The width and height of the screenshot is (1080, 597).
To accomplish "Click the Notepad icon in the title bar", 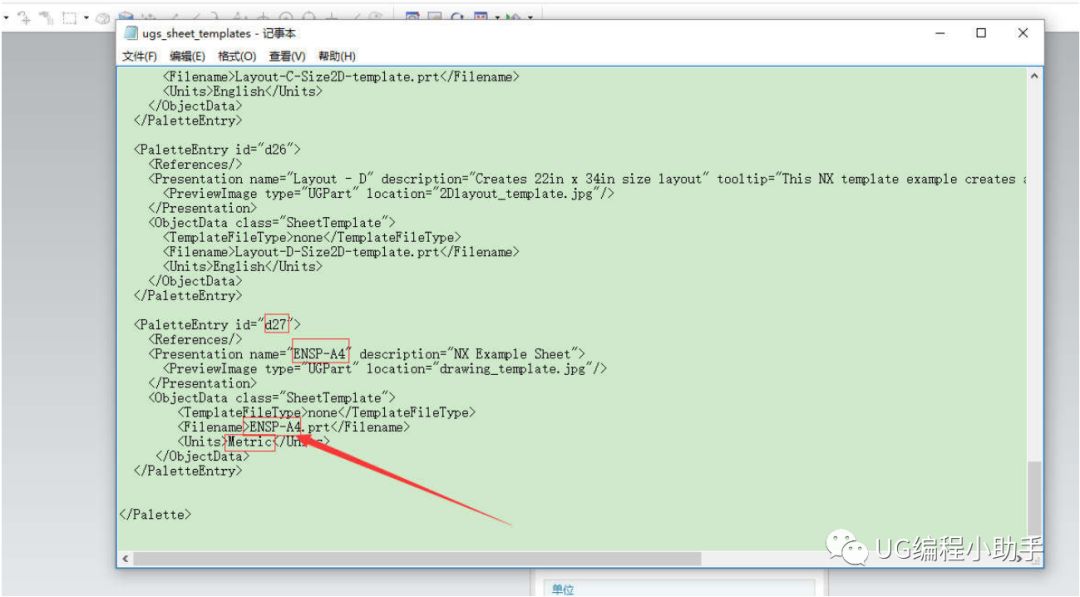I will coord(131,33).
